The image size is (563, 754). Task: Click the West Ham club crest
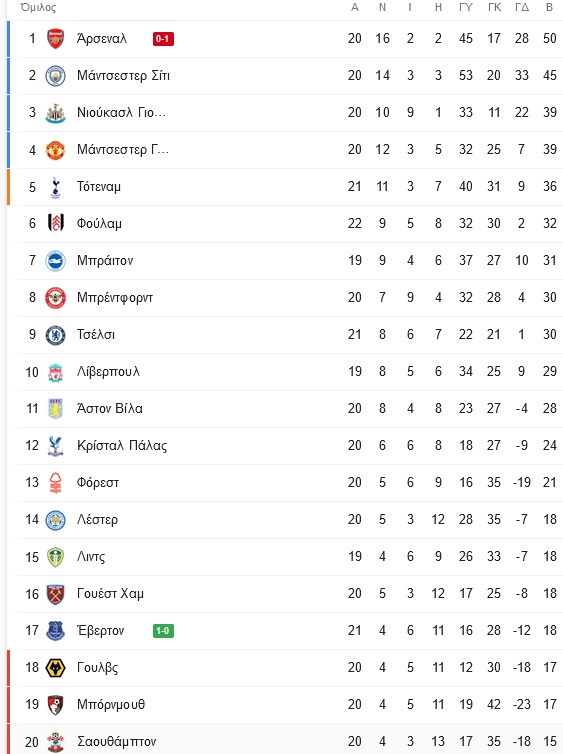pos(55,594)
